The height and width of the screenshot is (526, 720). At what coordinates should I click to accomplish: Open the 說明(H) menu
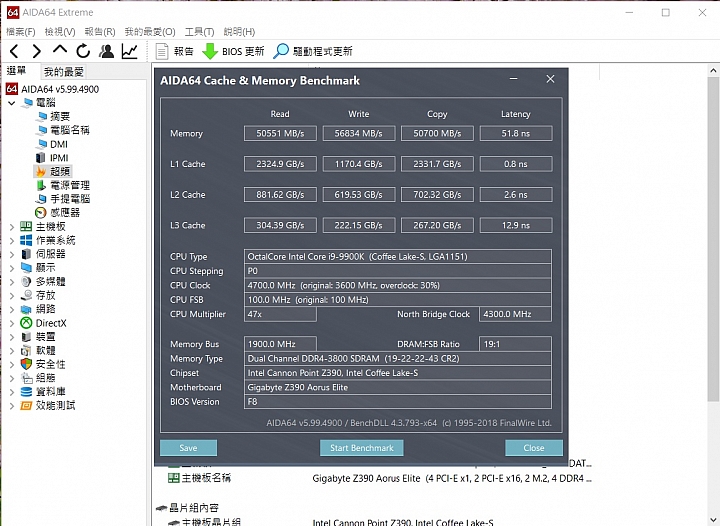[x=239, y=32]
